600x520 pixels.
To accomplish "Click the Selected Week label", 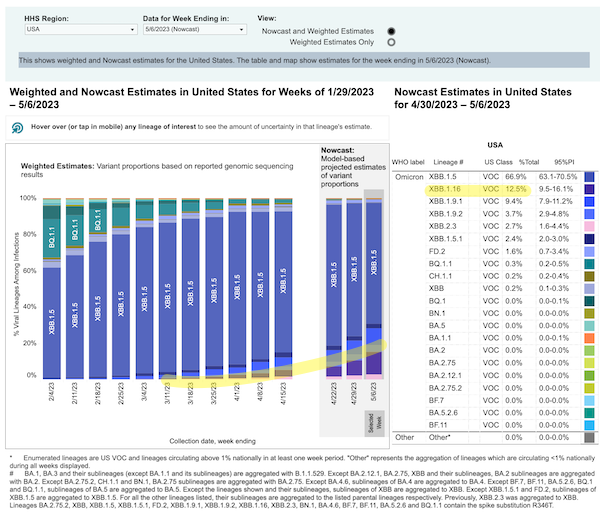I will 374,423.
